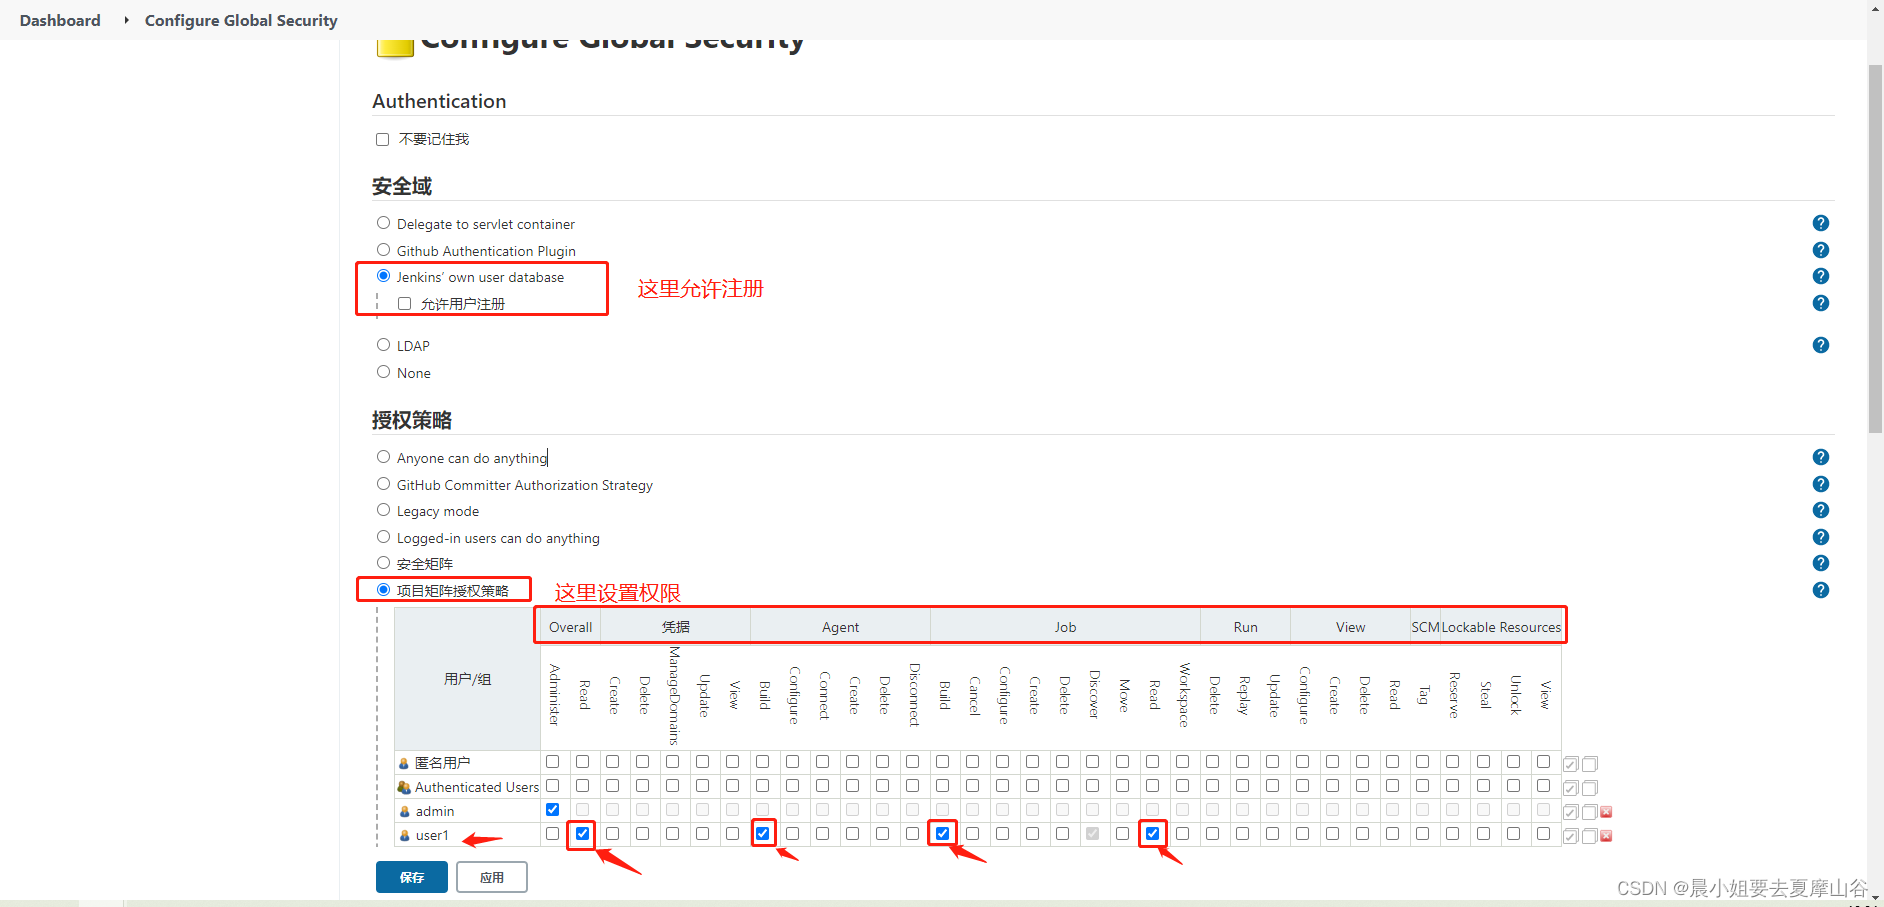Choose the 安全矩阵 radio option
Viewport: 1884px width, 907px height.
[x=383, y=563]
